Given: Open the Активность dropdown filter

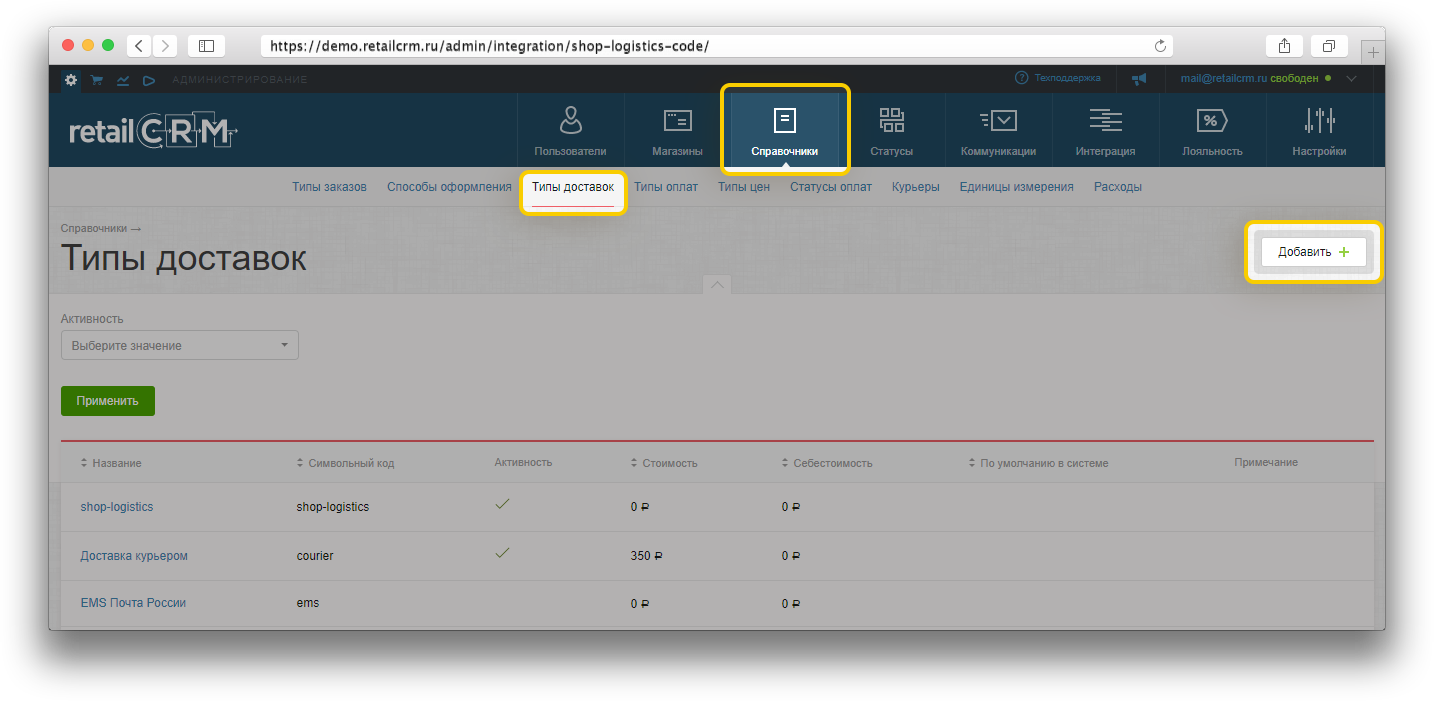Looking at the screenshot, I should (x=180, y=346).
